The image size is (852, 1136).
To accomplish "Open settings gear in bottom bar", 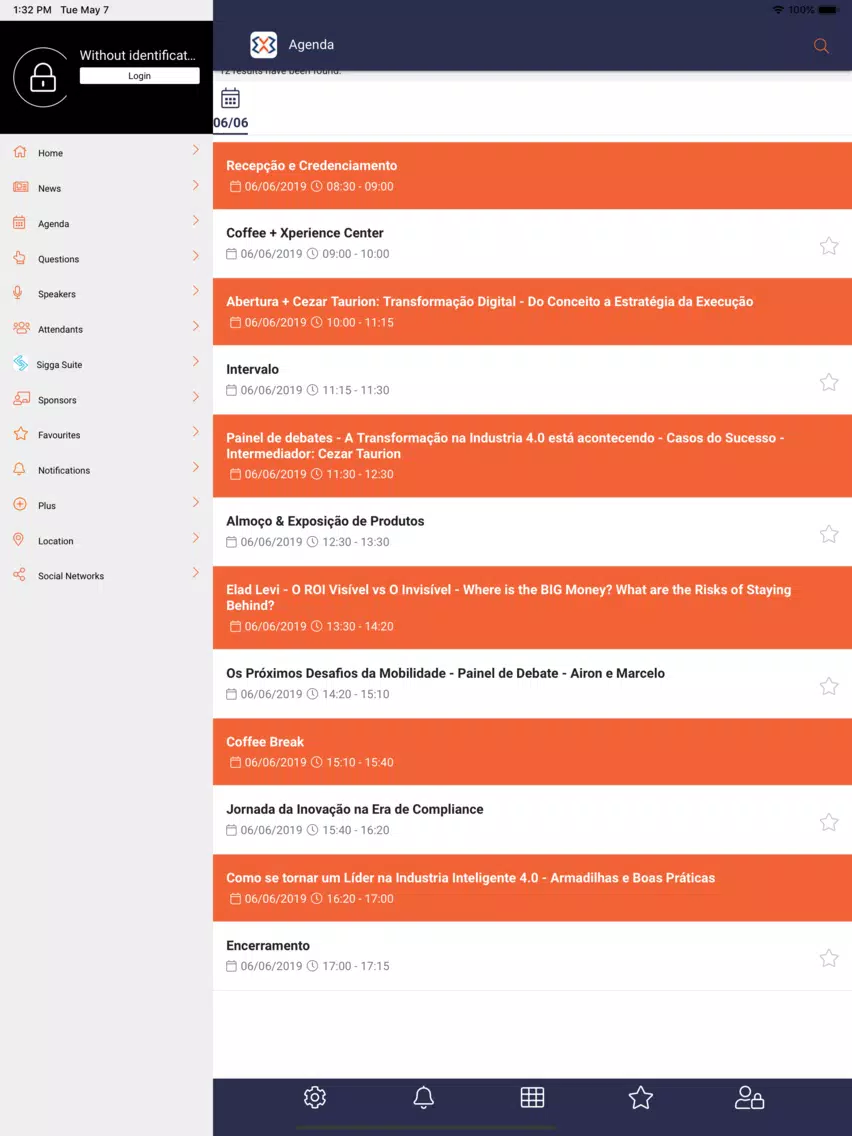I will 314,1098.
